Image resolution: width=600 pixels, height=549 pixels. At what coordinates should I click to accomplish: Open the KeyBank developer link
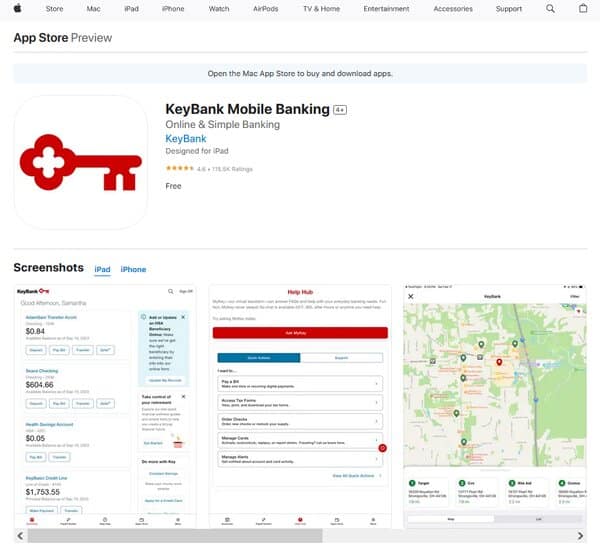click(186, 138)
